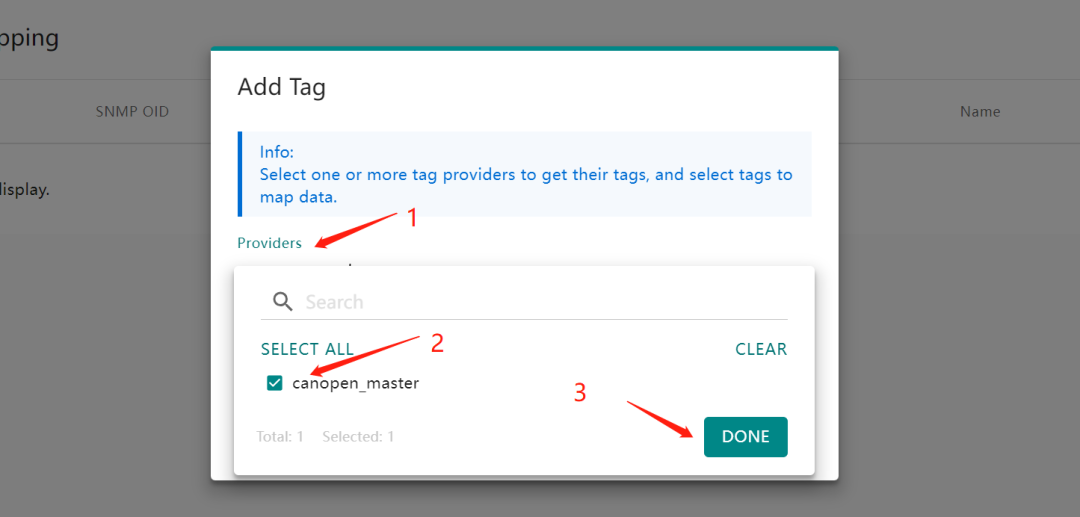Click the empty table "display." message
Image resolution: width=1080 pixels, height=517 pixels.
25,189
